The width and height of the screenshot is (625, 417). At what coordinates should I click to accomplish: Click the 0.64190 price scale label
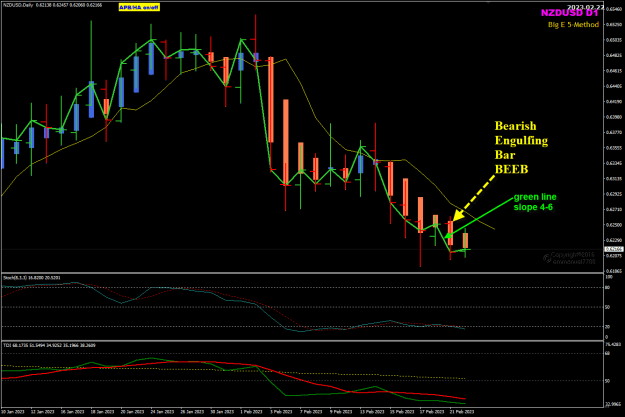(x=614, y=101)
